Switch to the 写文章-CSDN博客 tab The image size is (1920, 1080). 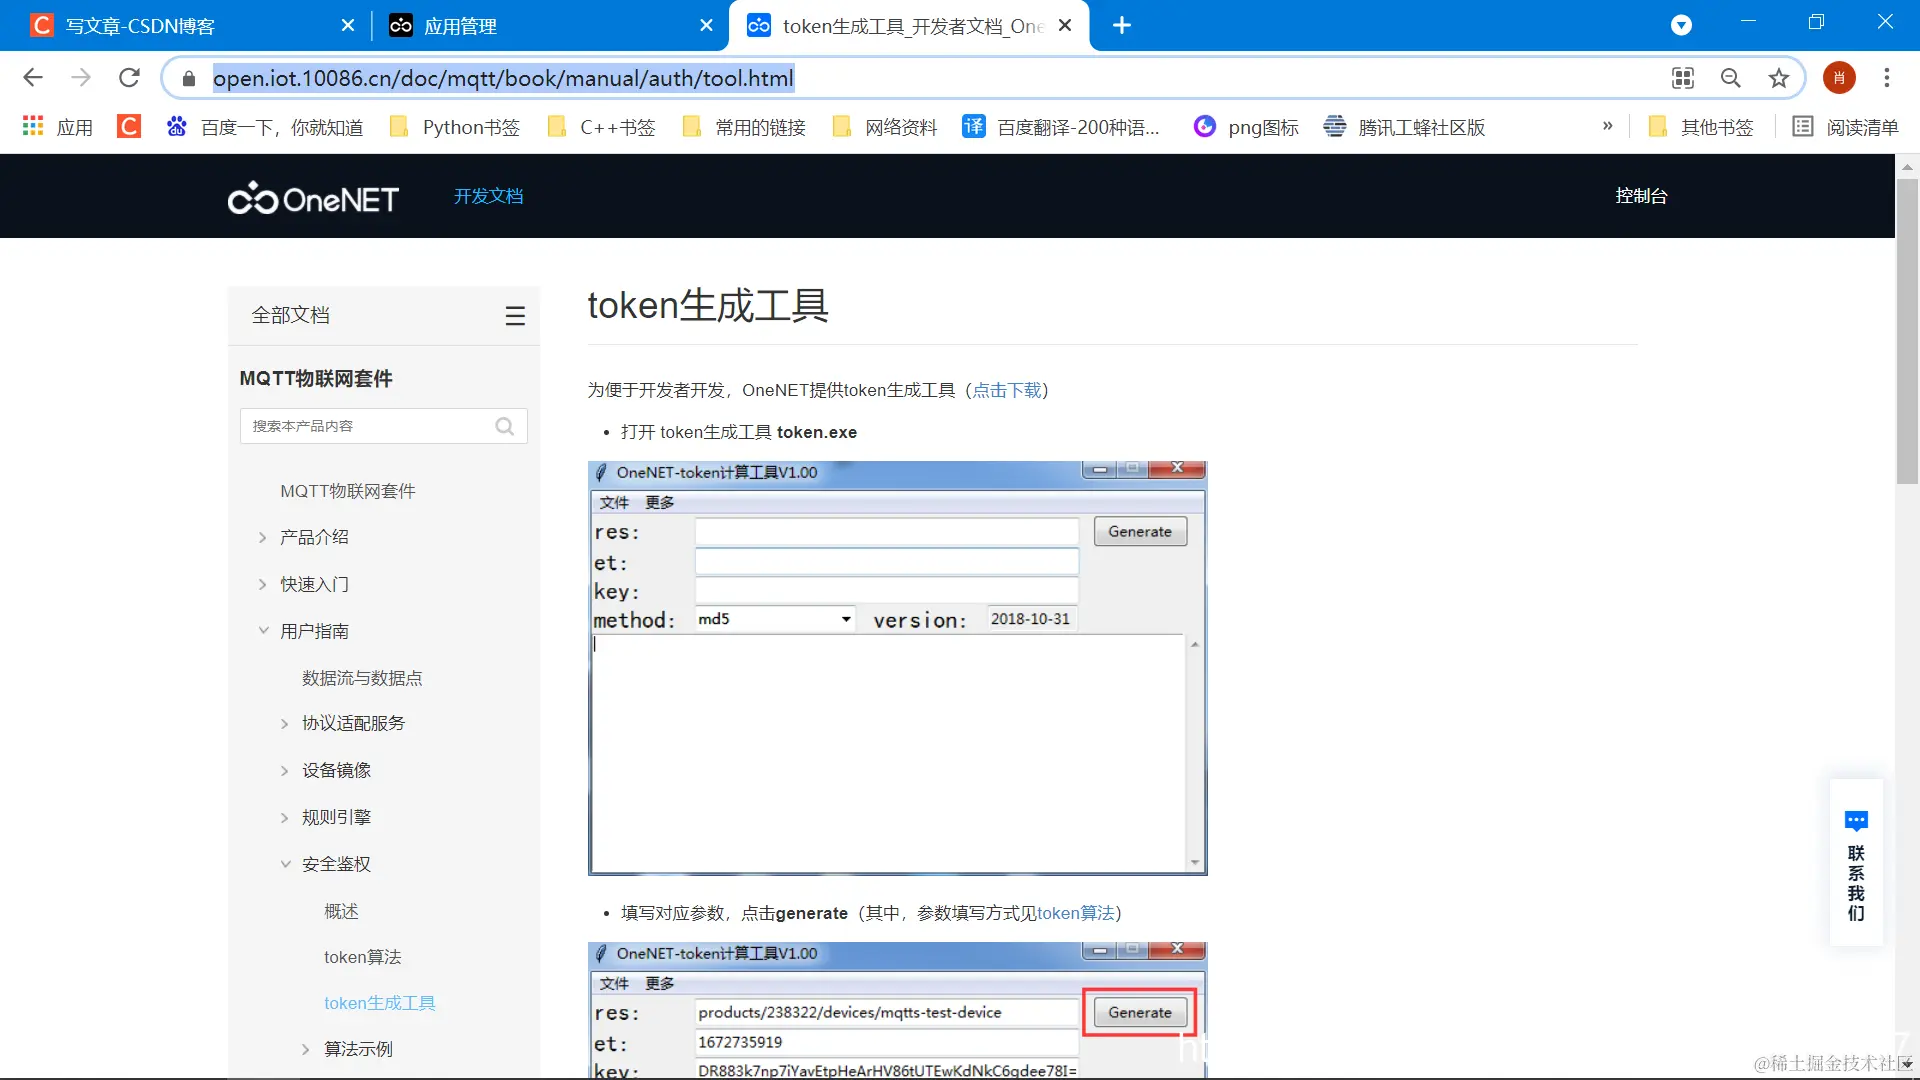(140, 26)
